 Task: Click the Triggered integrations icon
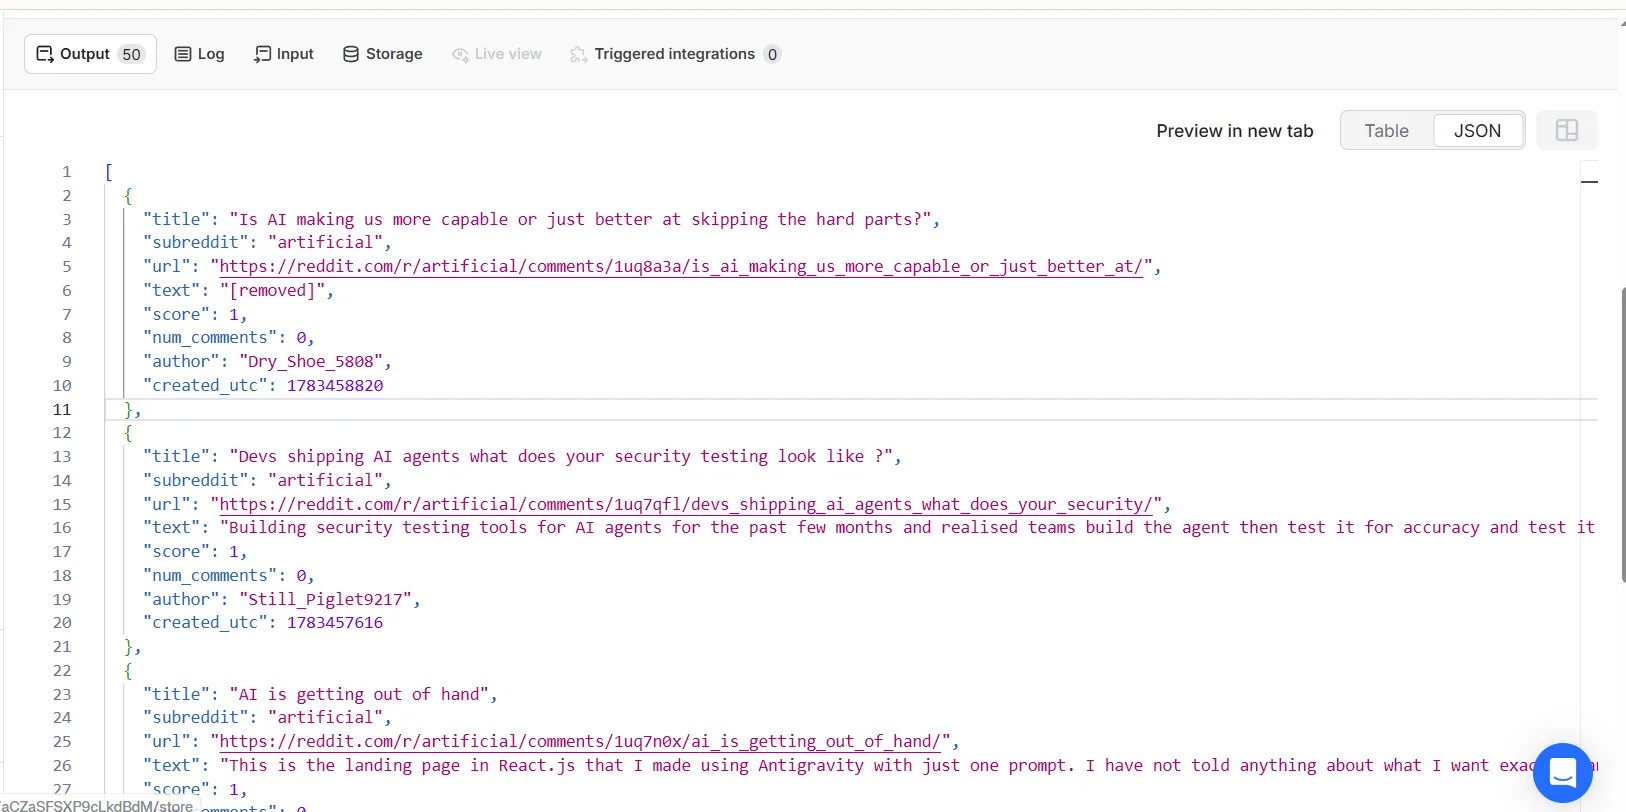coord(578,54)
